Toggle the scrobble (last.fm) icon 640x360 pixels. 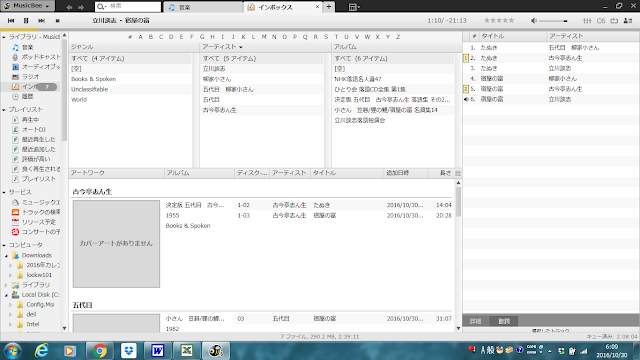tap(601, 20)
